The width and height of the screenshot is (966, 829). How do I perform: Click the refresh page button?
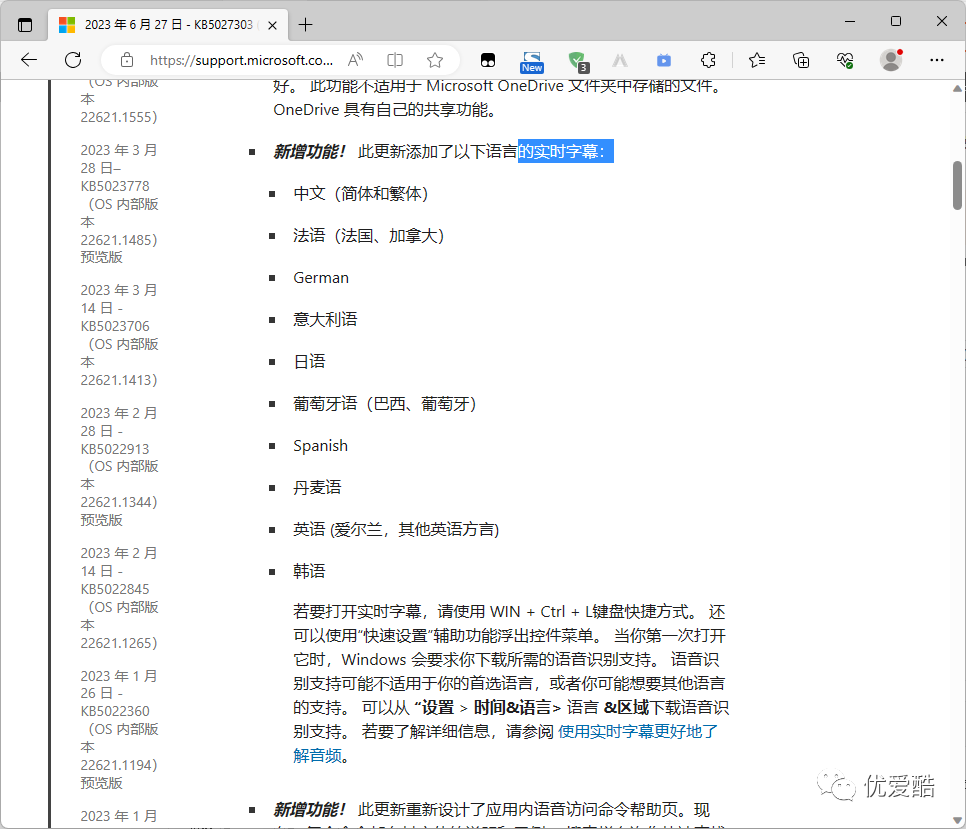tap(72, 60)
